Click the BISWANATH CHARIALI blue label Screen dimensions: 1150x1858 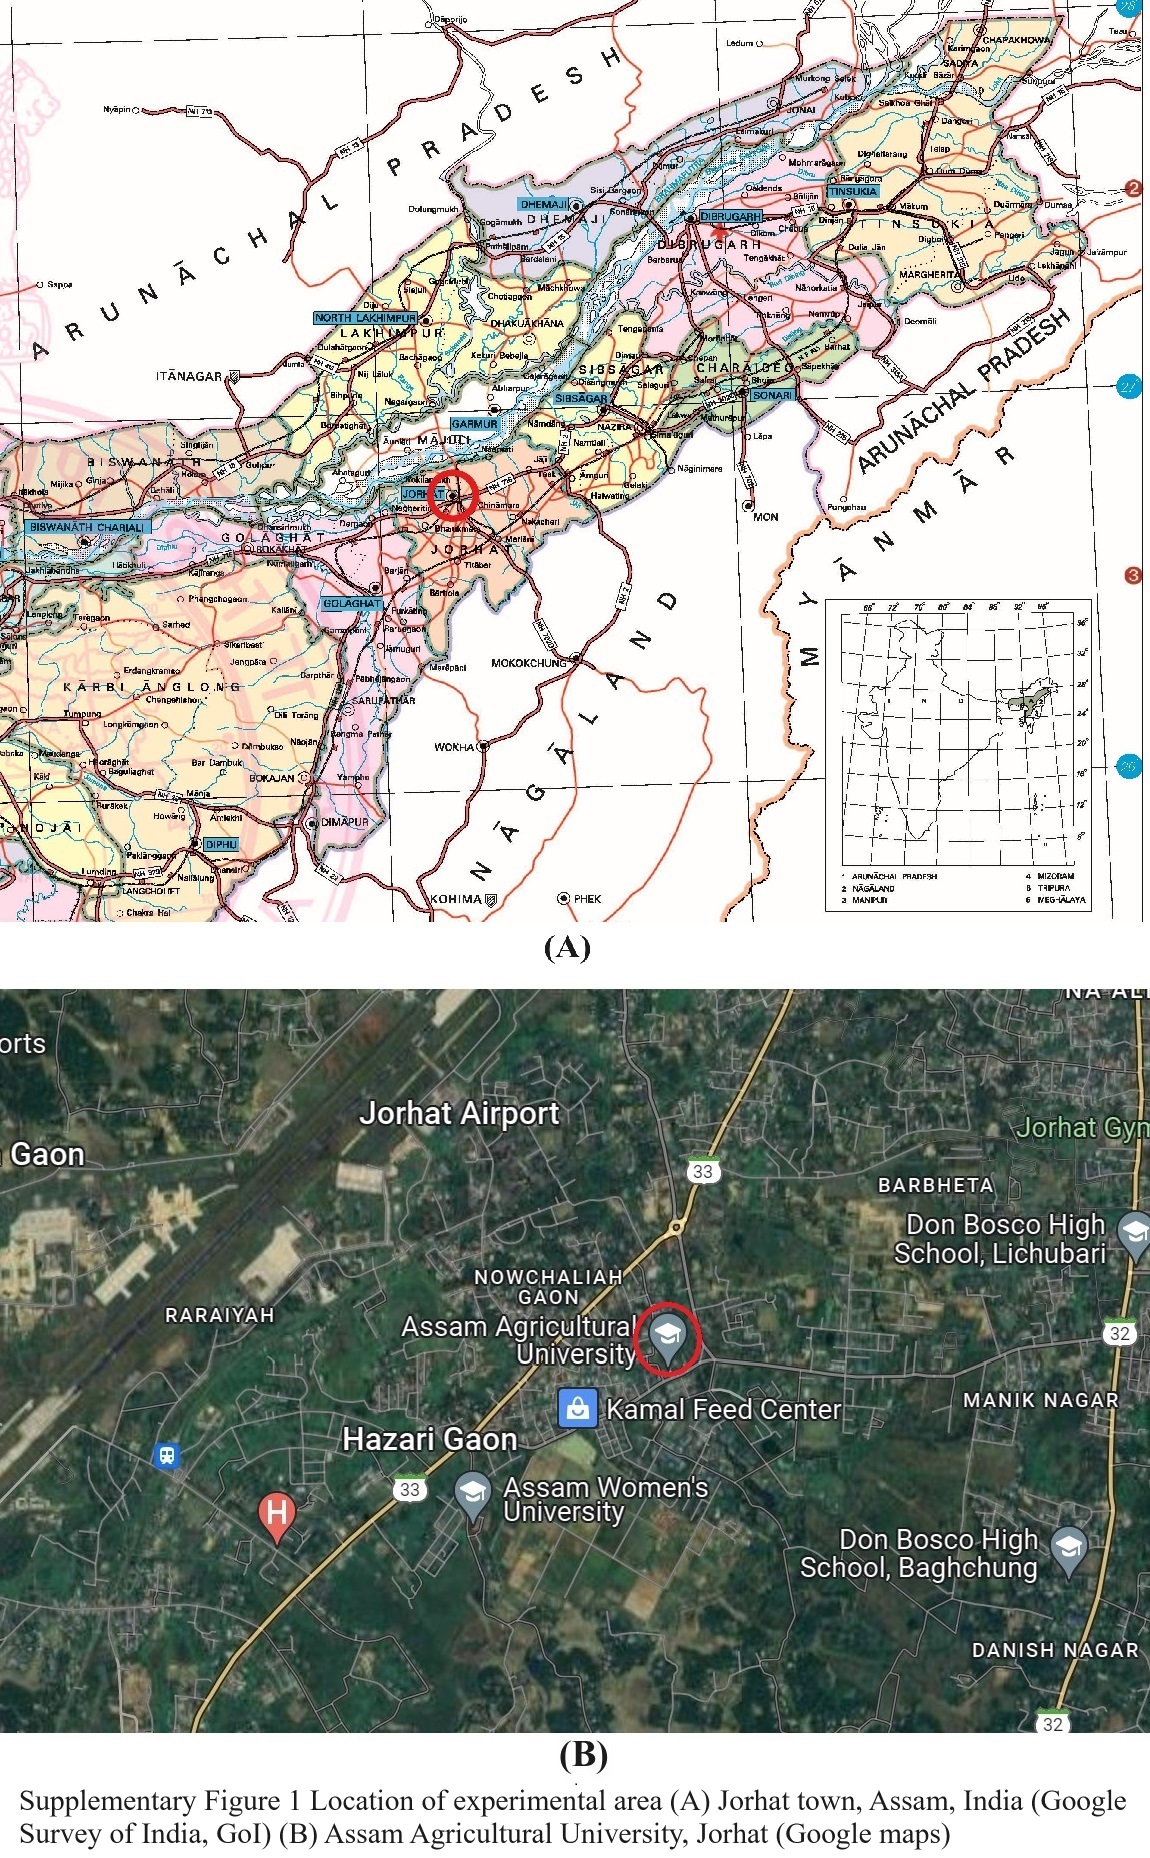(x=87, y=527)
